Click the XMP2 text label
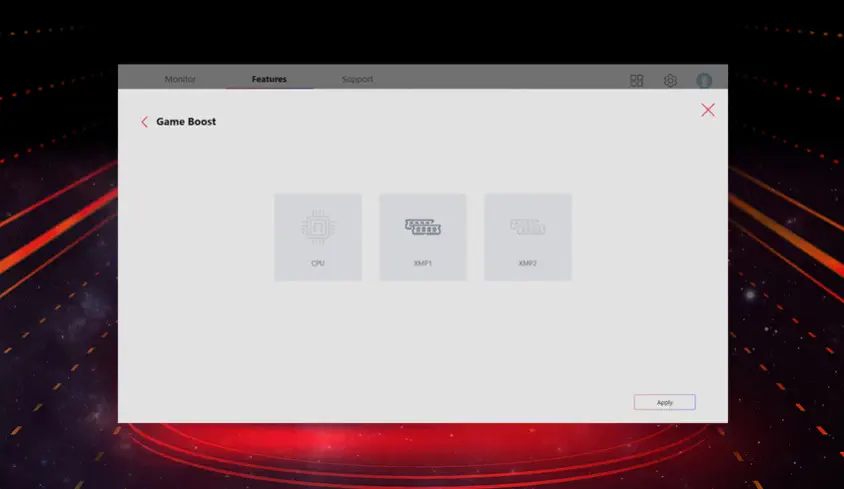Screen dimensions: 844x489 tap(528, 263)
